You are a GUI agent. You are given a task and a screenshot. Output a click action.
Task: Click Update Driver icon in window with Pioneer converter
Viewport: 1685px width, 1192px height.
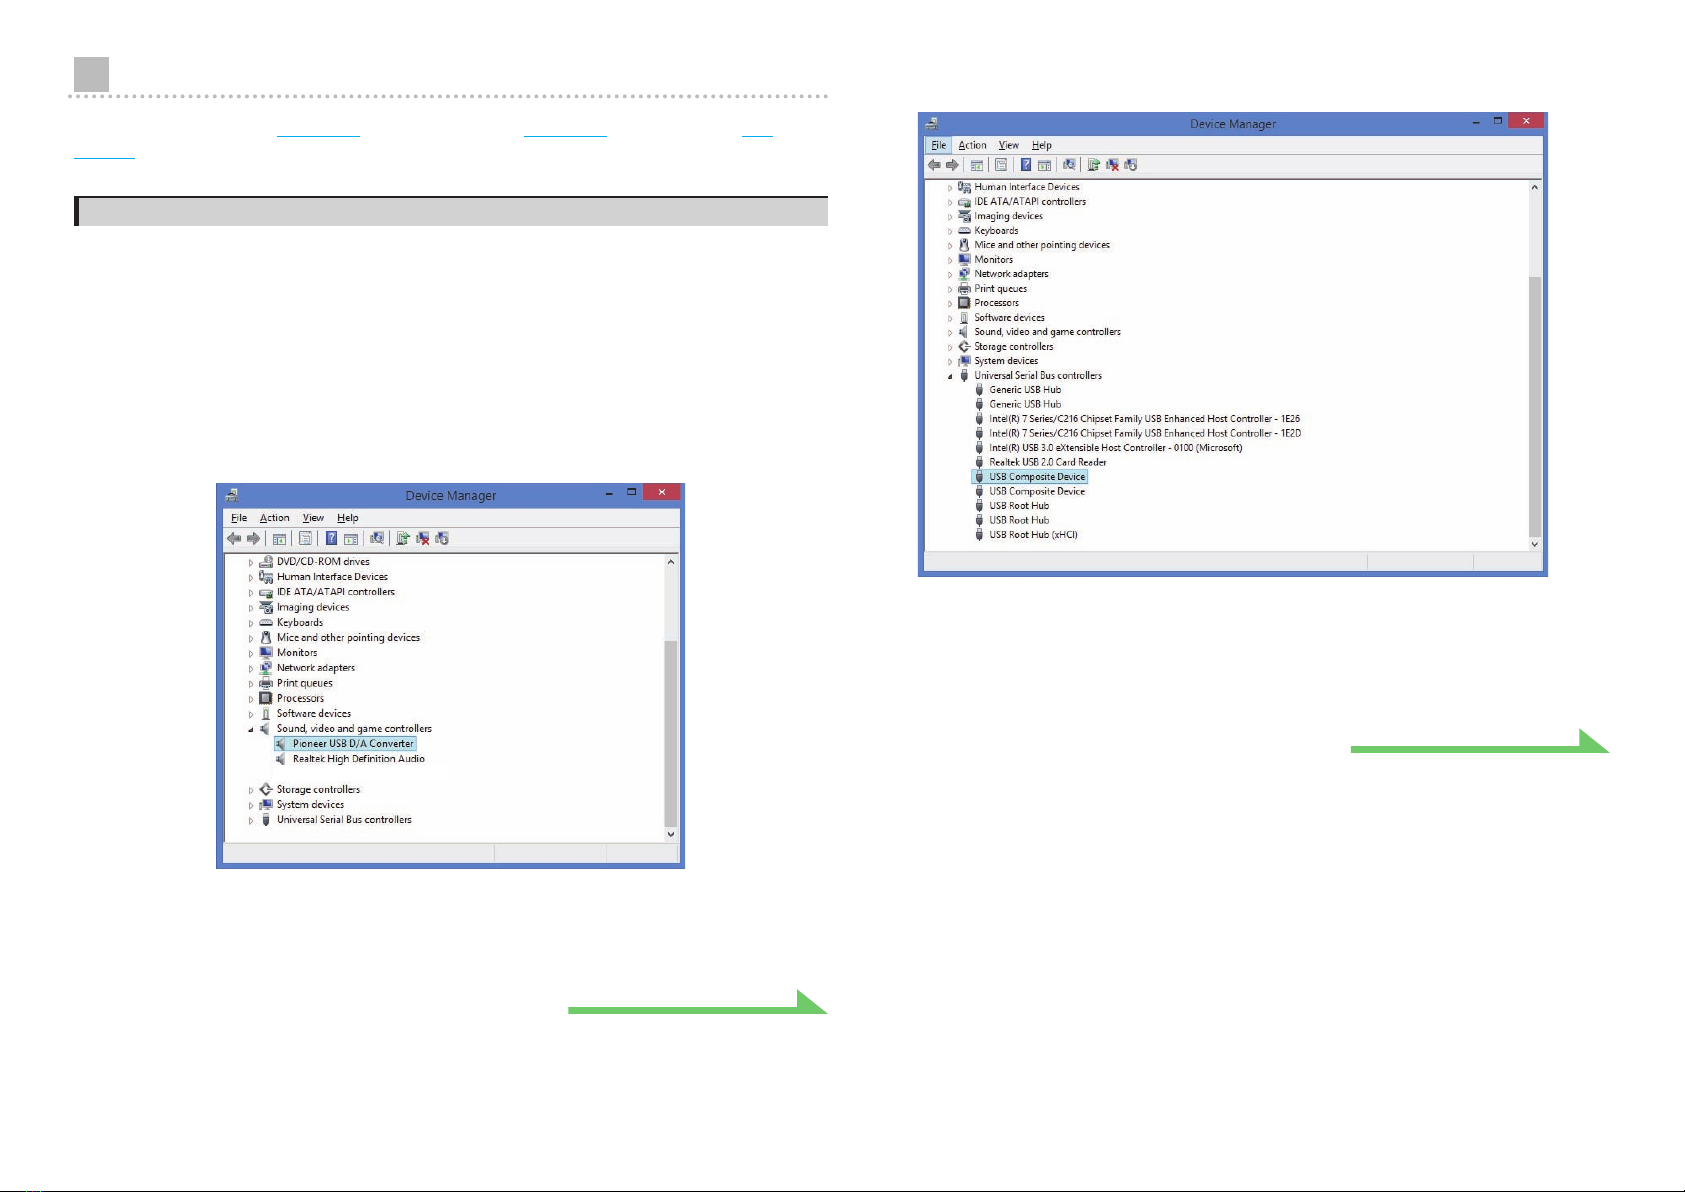point(402,538)
